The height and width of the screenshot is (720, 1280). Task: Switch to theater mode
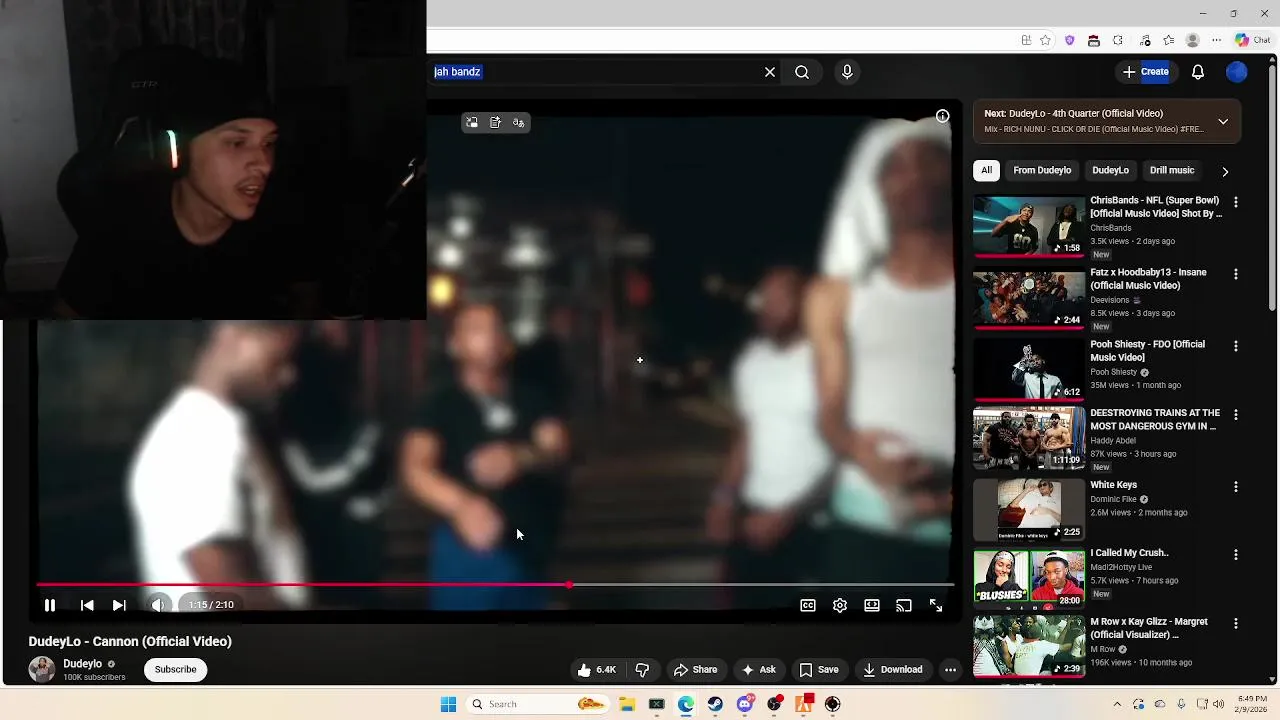(872, 605)
